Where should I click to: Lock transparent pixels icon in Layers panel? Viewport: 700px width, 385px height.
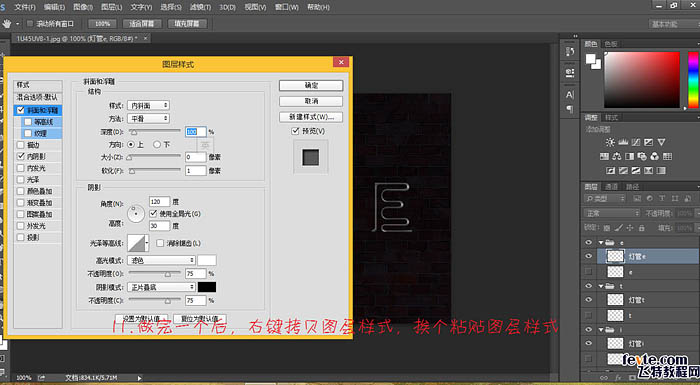point(608,228)
